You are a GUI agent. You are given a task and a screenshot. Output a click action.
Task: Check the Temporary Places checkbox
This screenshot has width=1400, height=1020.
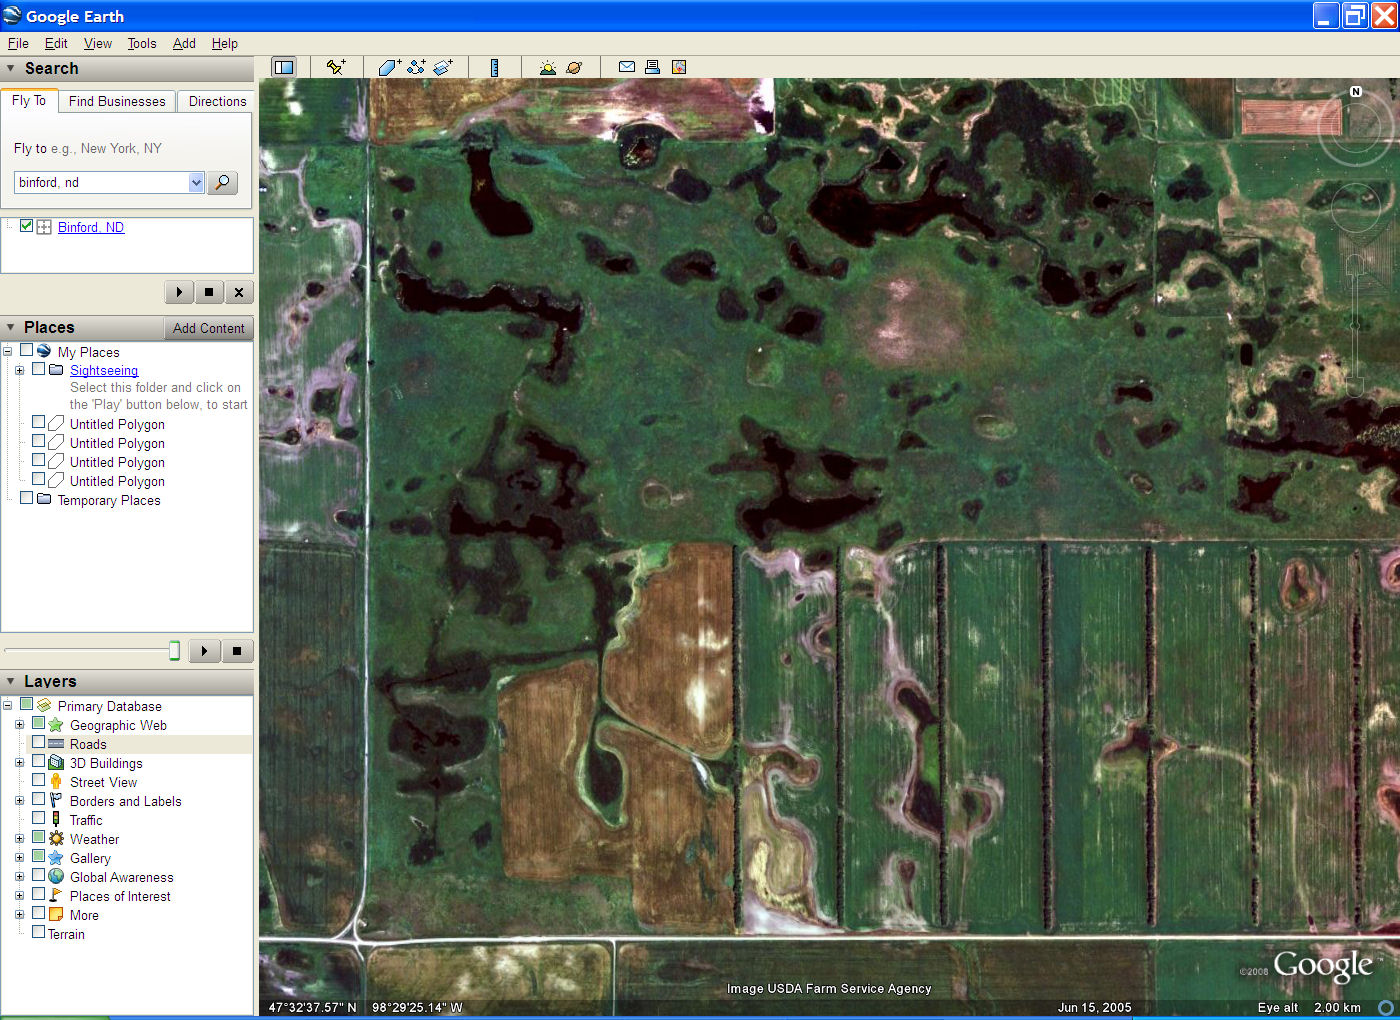click(26, 498)
